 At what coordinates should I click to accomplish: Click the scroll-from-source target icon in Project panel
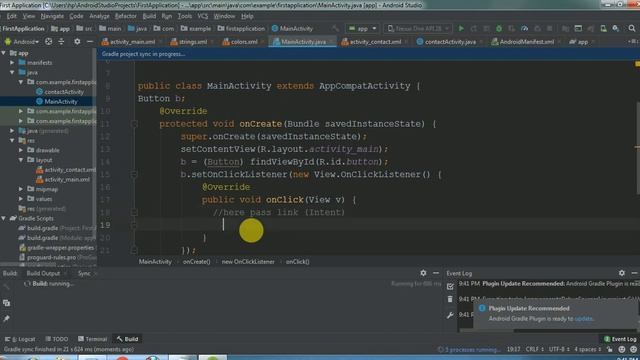click(48, 42)
